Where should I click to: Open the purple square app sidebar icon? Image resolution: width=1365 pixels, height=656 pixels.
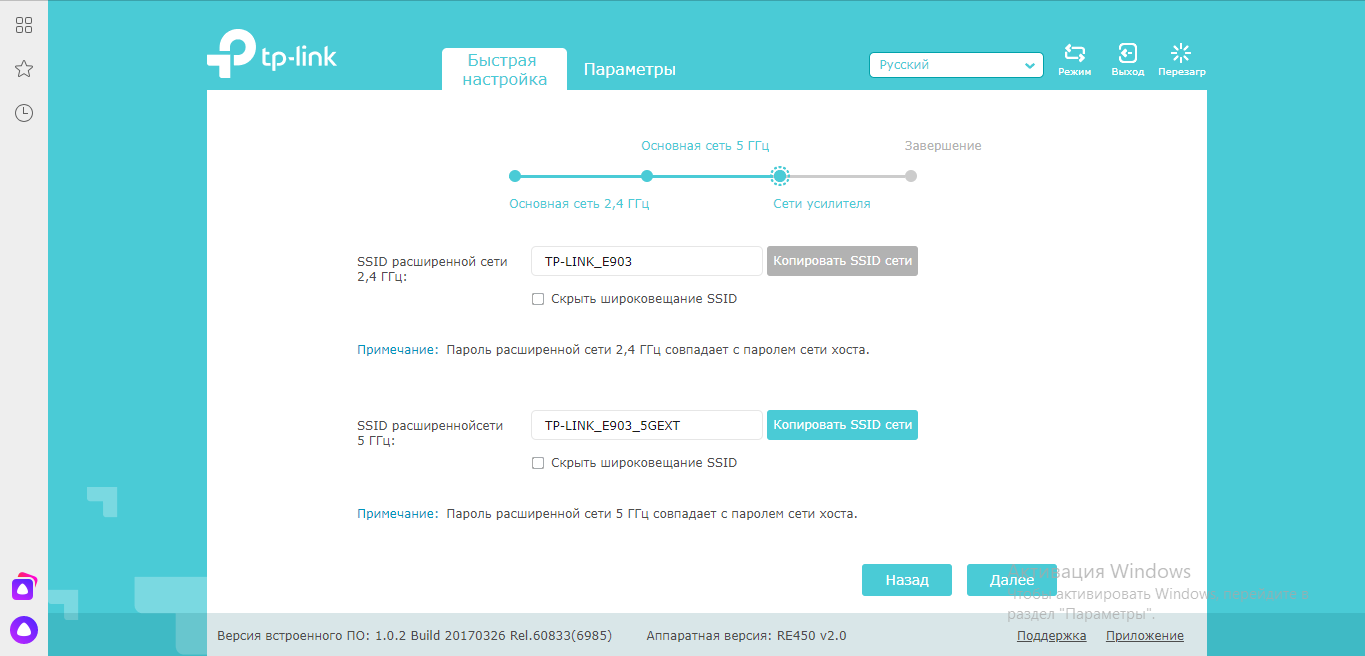[24, 587]
